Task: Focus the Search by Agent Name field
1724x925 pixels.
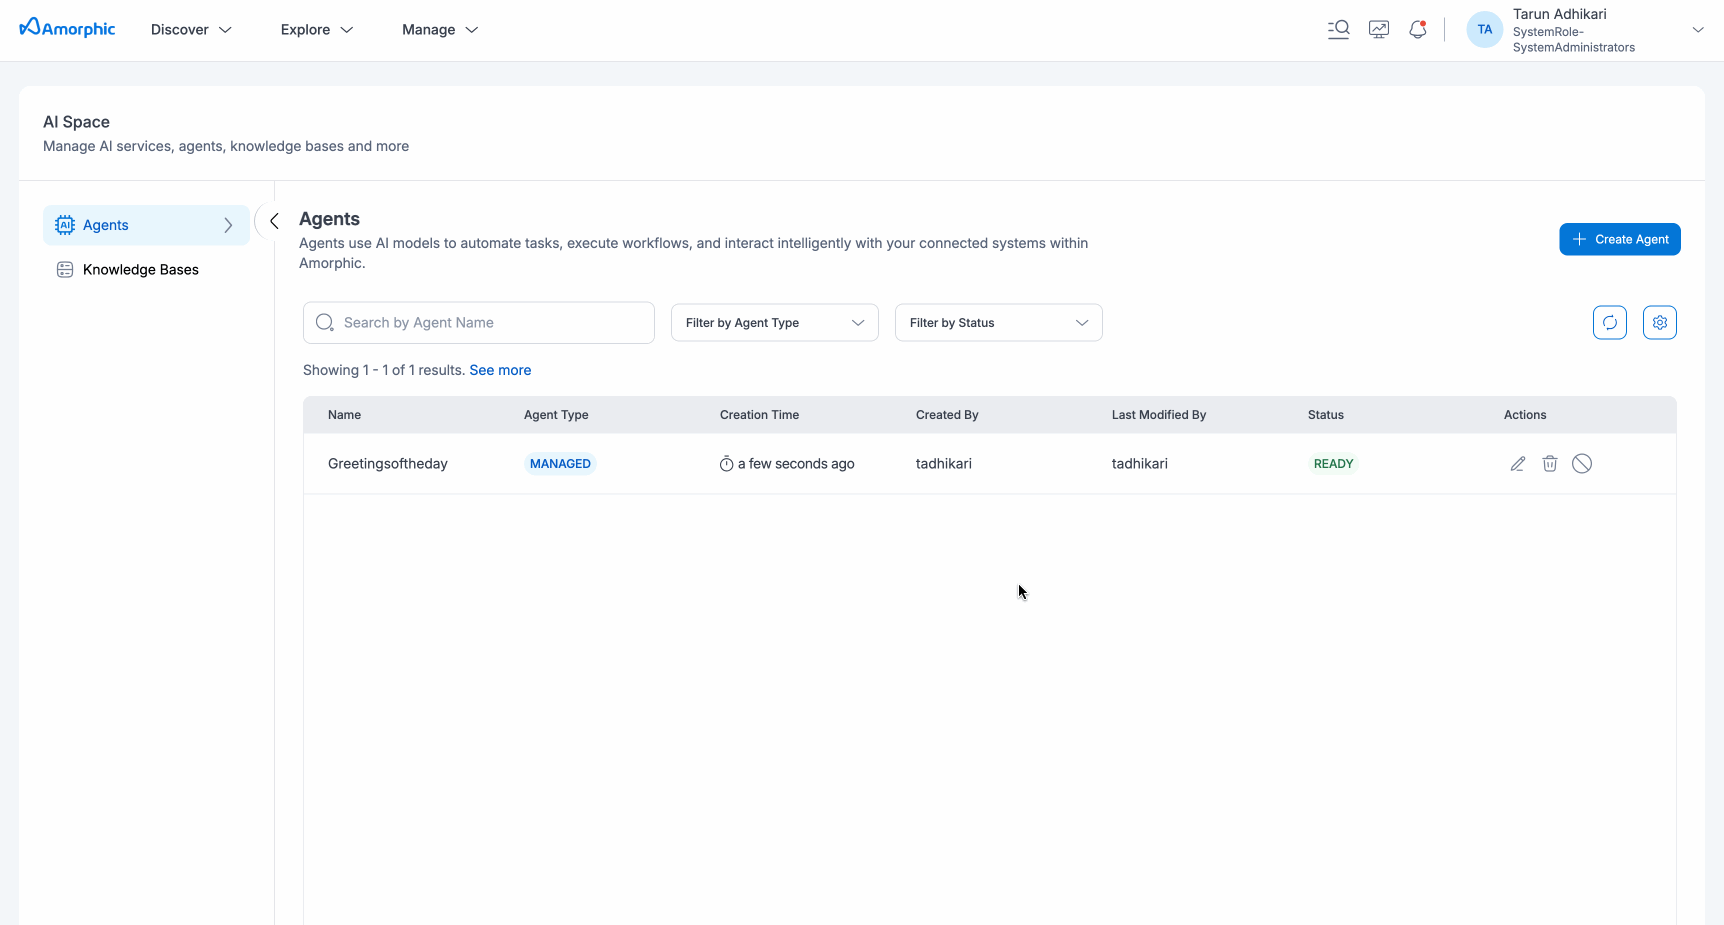Action: (x=490, y=323)
